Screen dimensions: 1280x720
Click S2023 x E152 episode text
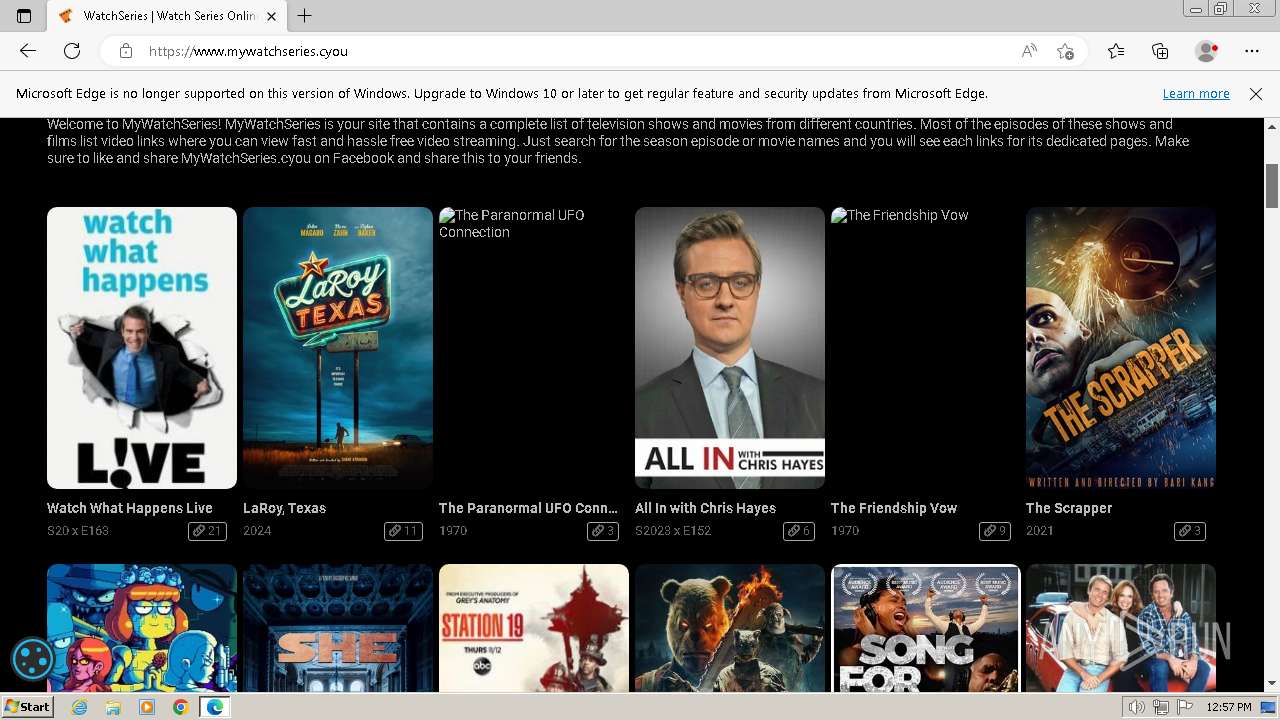[673, 531]
